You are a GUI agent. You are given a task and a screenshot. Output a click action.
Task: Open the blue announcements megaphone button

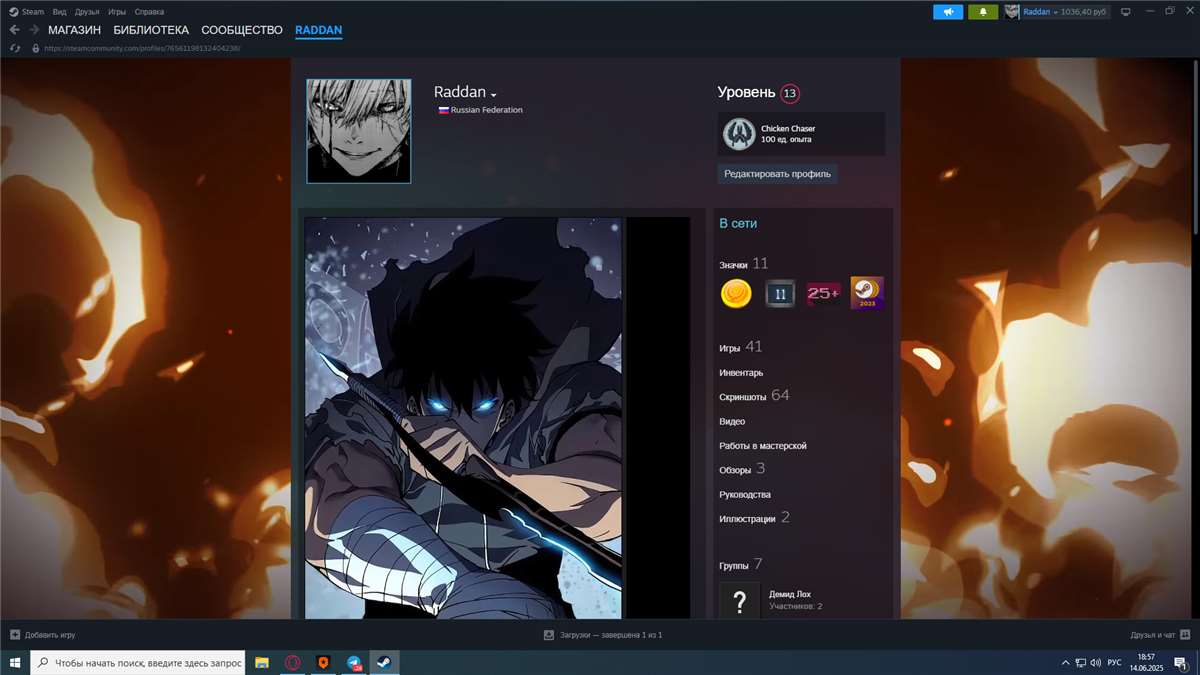(x=948, y=12)
